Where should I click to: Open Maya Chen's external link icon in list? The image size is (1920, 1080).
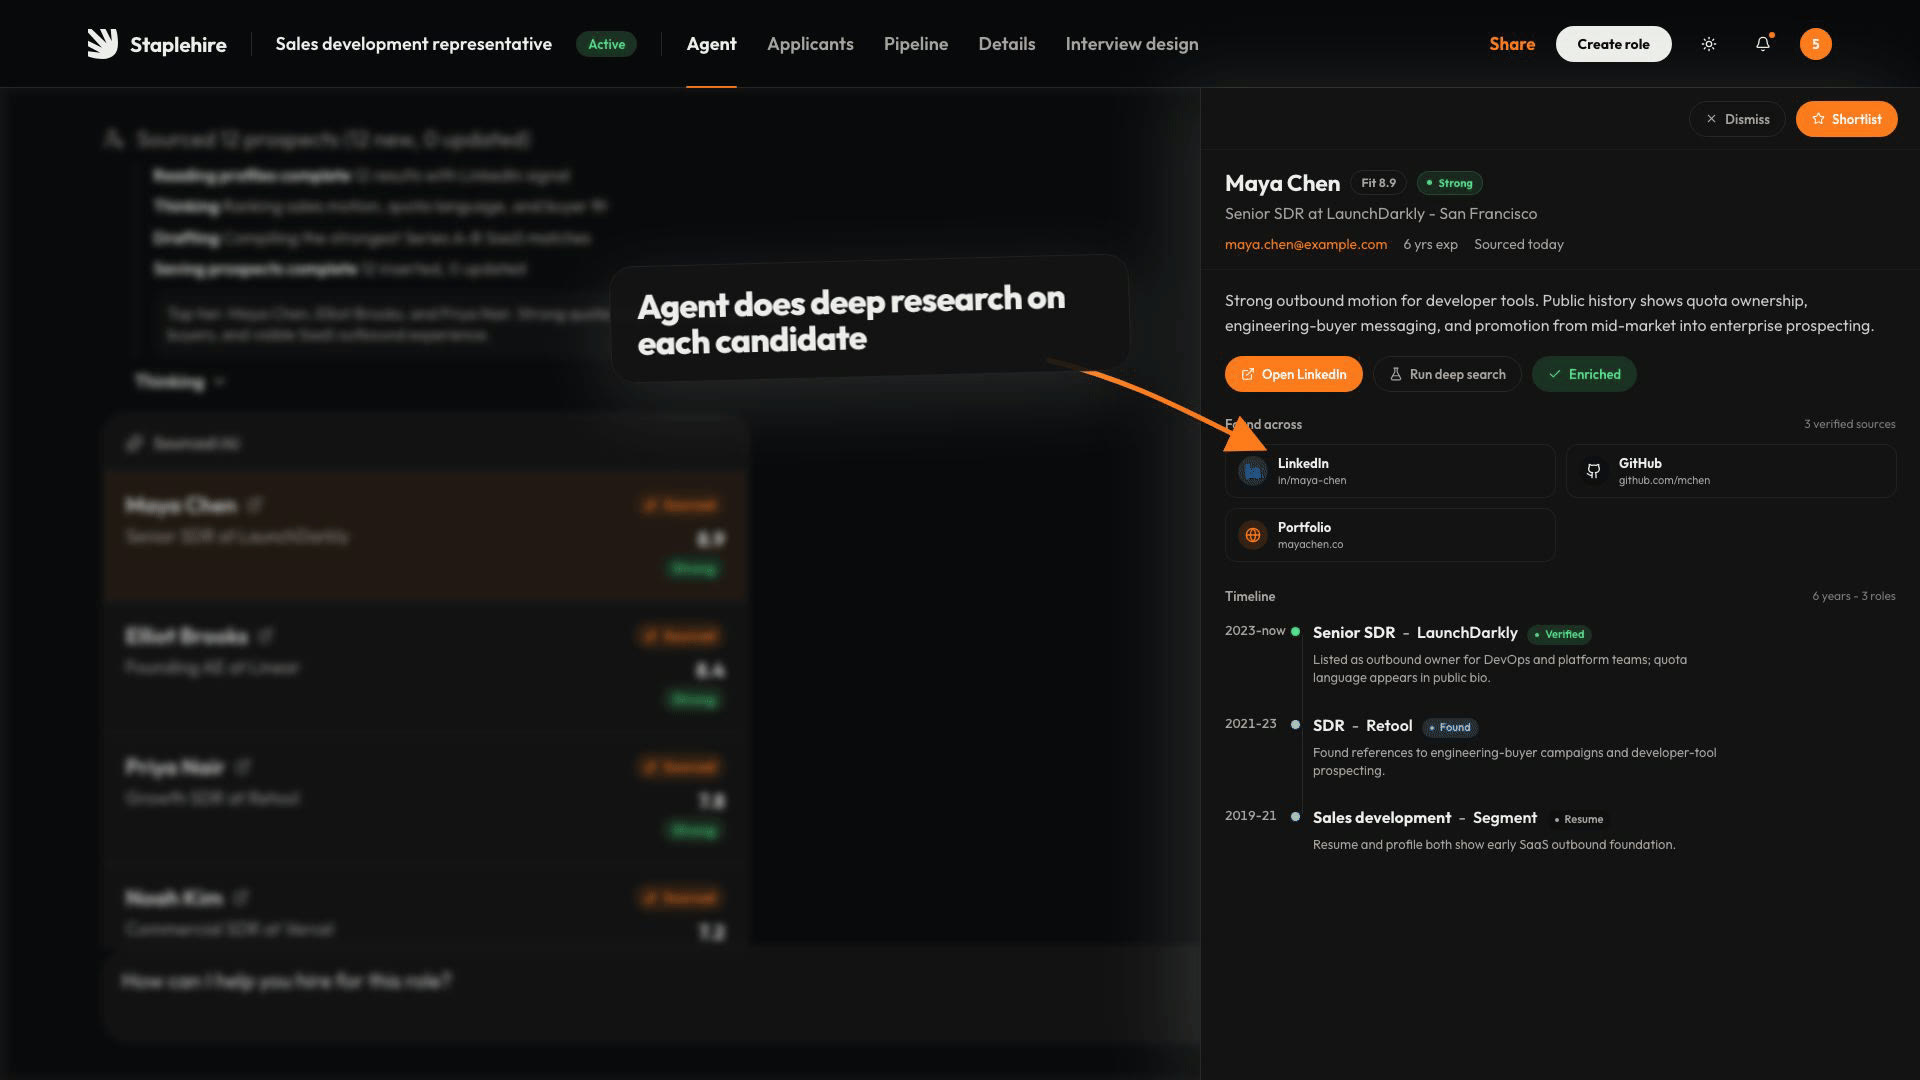(254, 505)
